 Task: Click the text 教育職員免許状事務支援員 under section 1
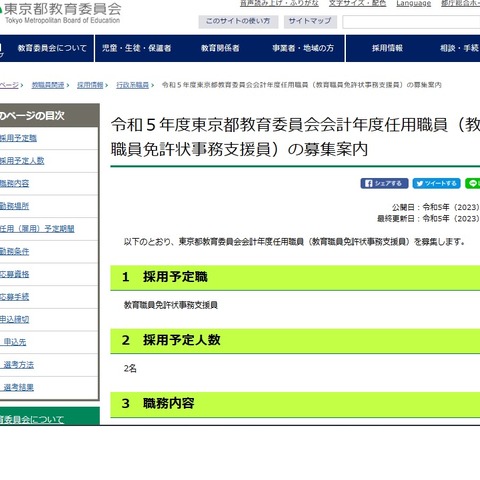[x=171, y=305]
